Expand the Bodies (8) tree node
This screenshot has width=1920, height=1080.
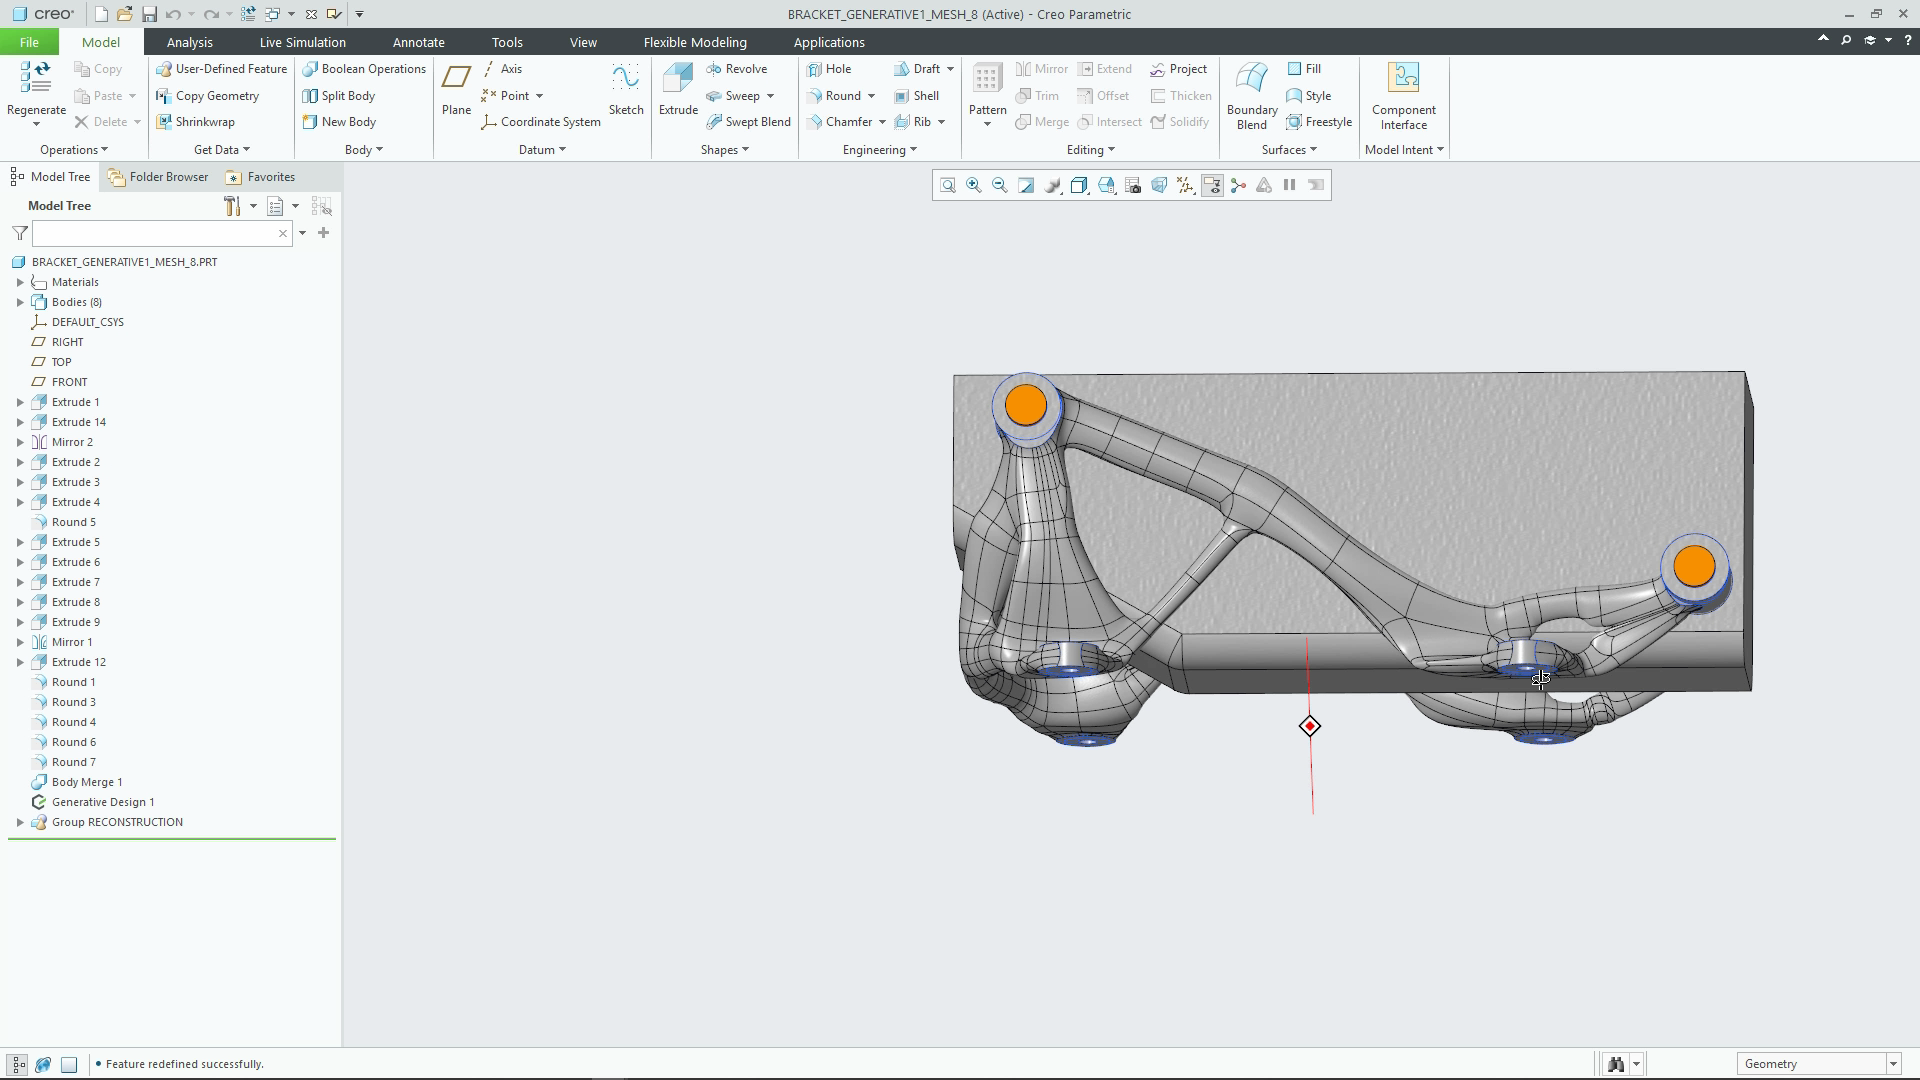click(20, 302)
